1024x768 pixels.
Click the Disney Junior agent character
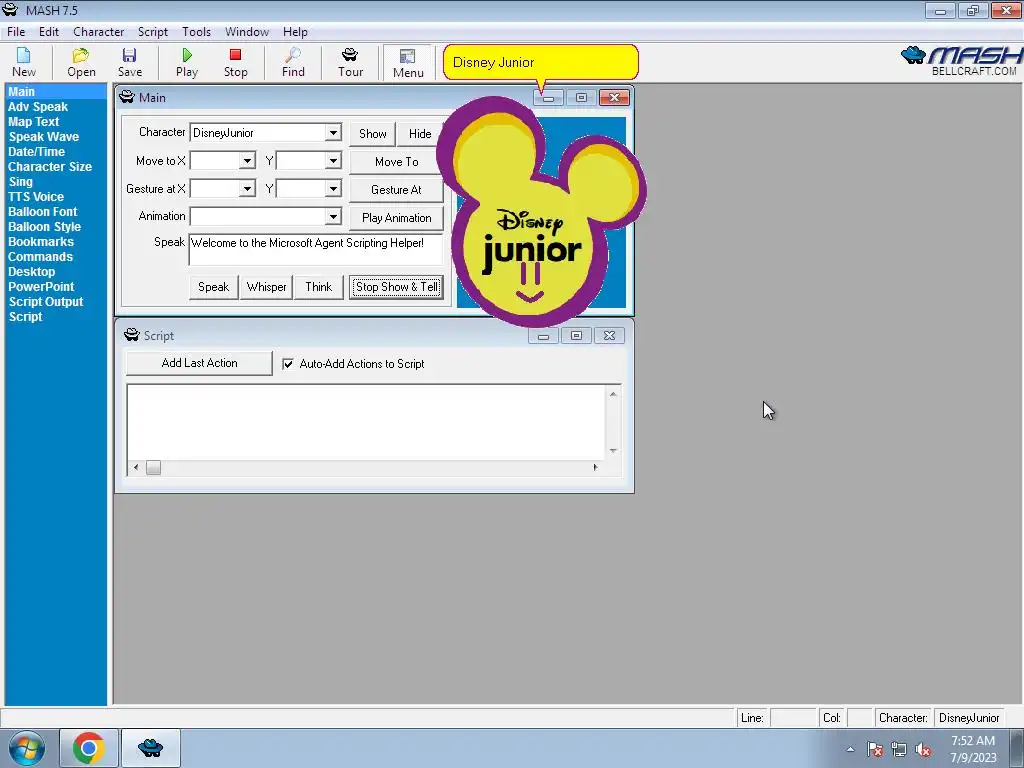click(541, 212)
